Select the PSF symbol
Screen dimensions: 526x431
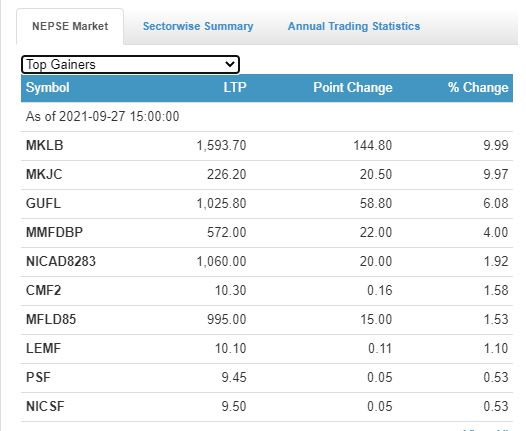pos(38,377)
